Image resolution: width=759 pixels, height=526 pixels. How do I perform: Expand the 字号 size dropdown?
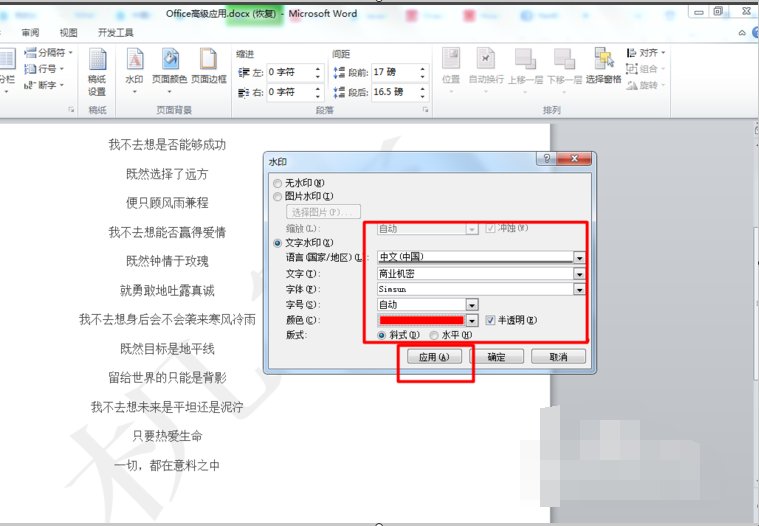coord(471,305)
